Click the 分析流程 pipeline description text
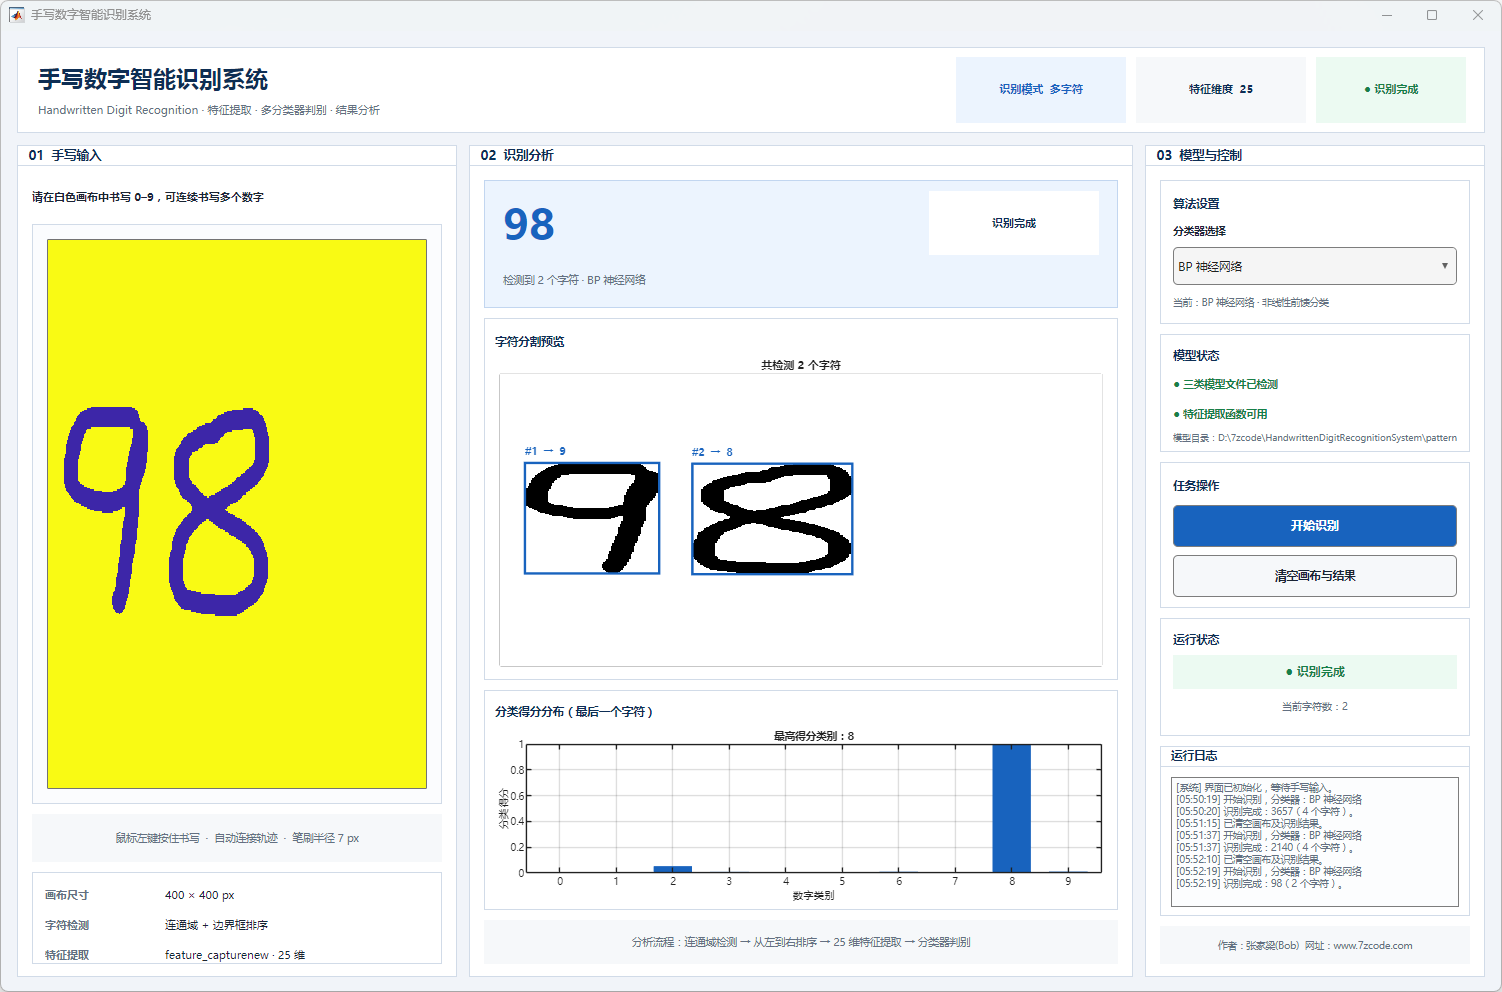 pos(801,942)
